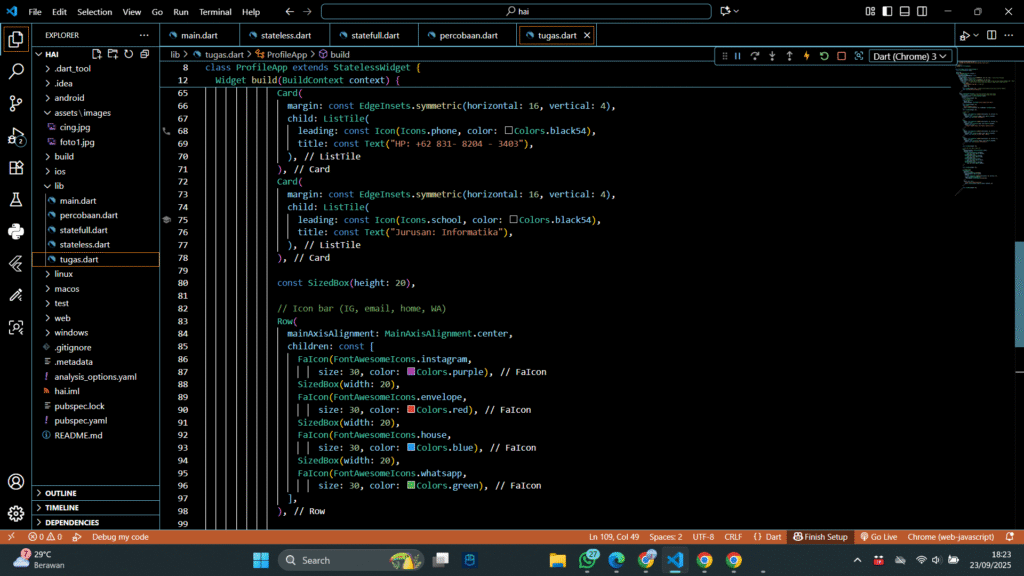This screenshot has height=576, width=1024.
Task: Expand the OUTLINE section
Action: coord(60,493)
